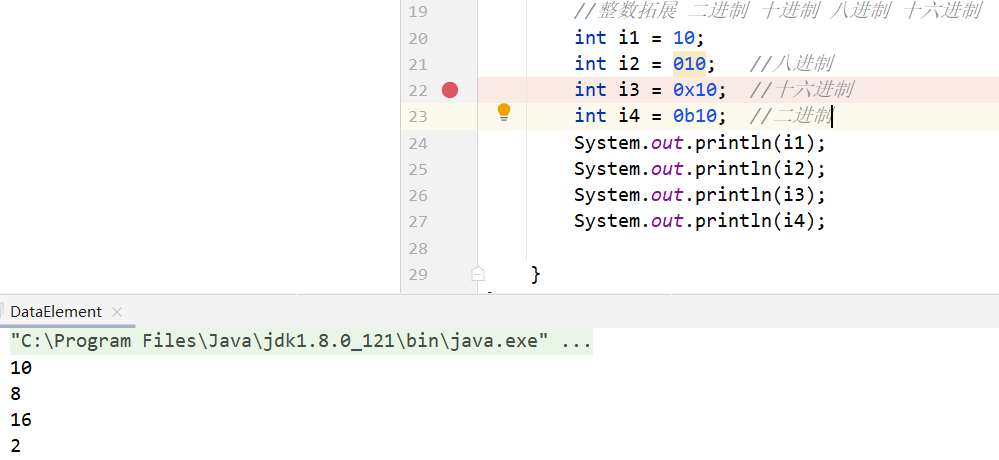Collapse the method fold marker at line 29

click(x=478, y=275)
